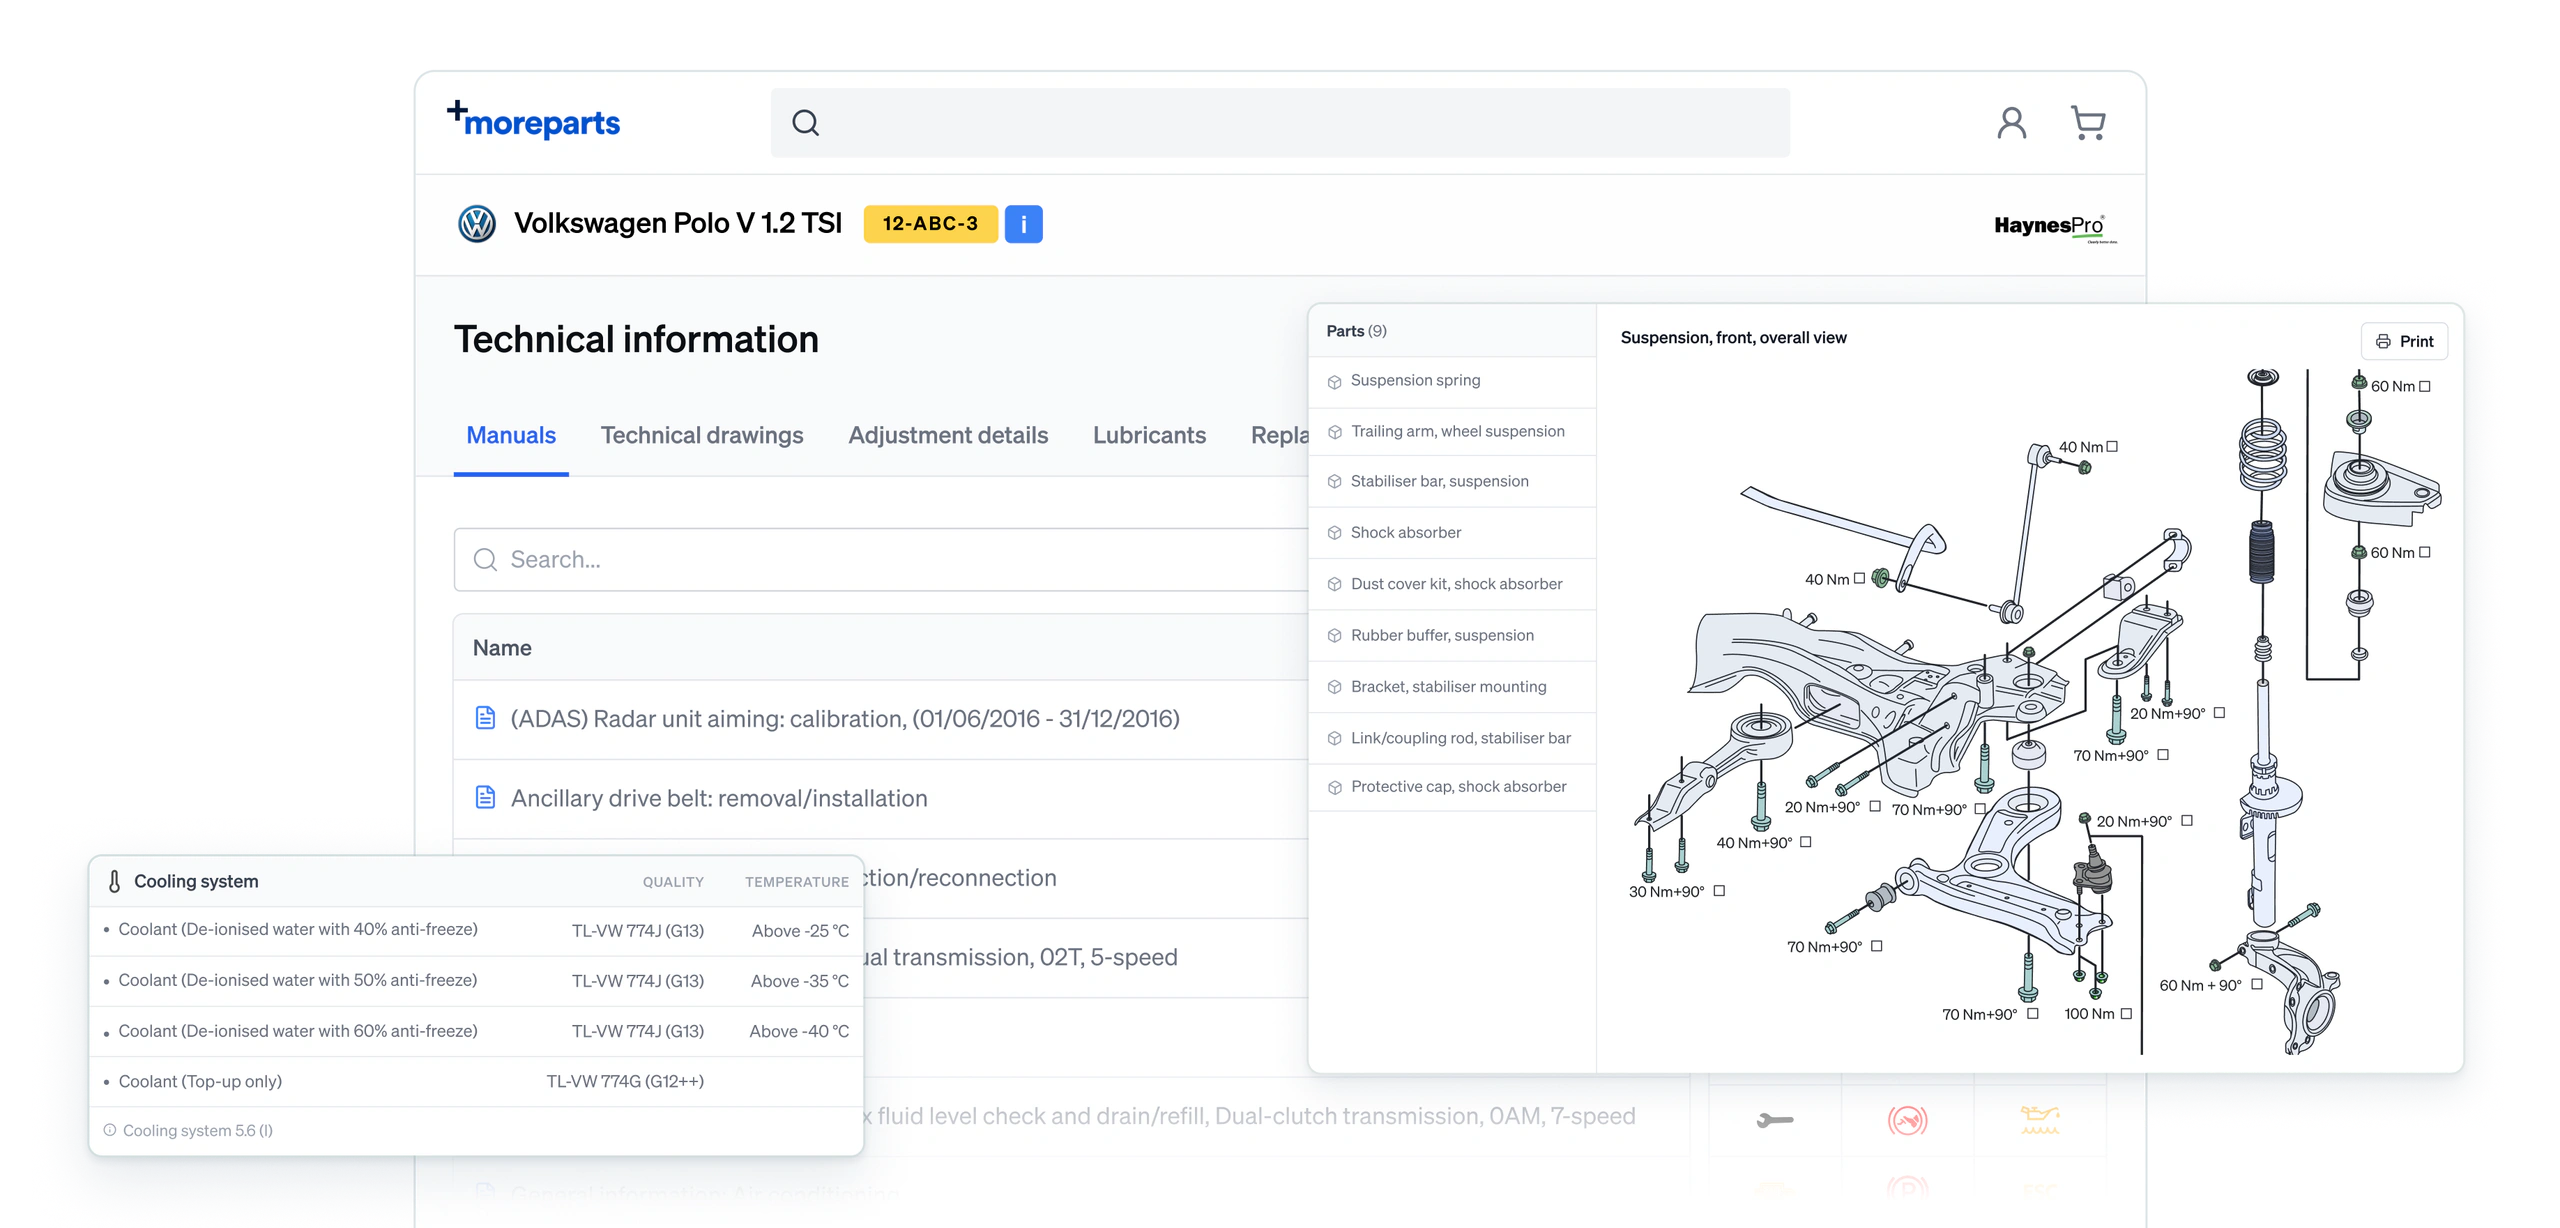Select Suspension spring in the parts list

pos(1452,381)
